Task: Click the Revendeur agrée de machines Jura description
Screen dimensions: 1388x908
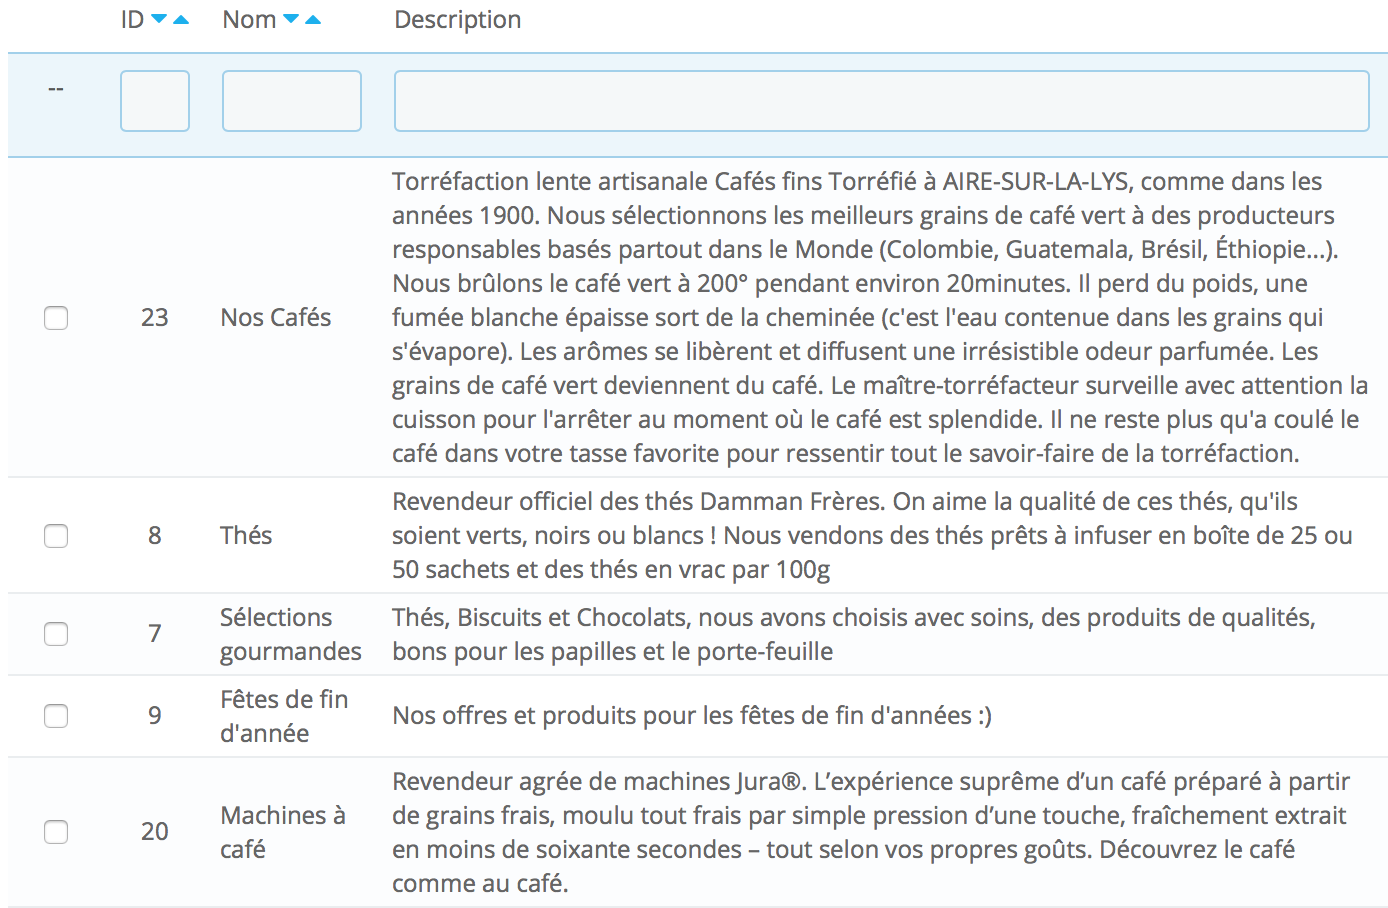Action: click(871, 832)
